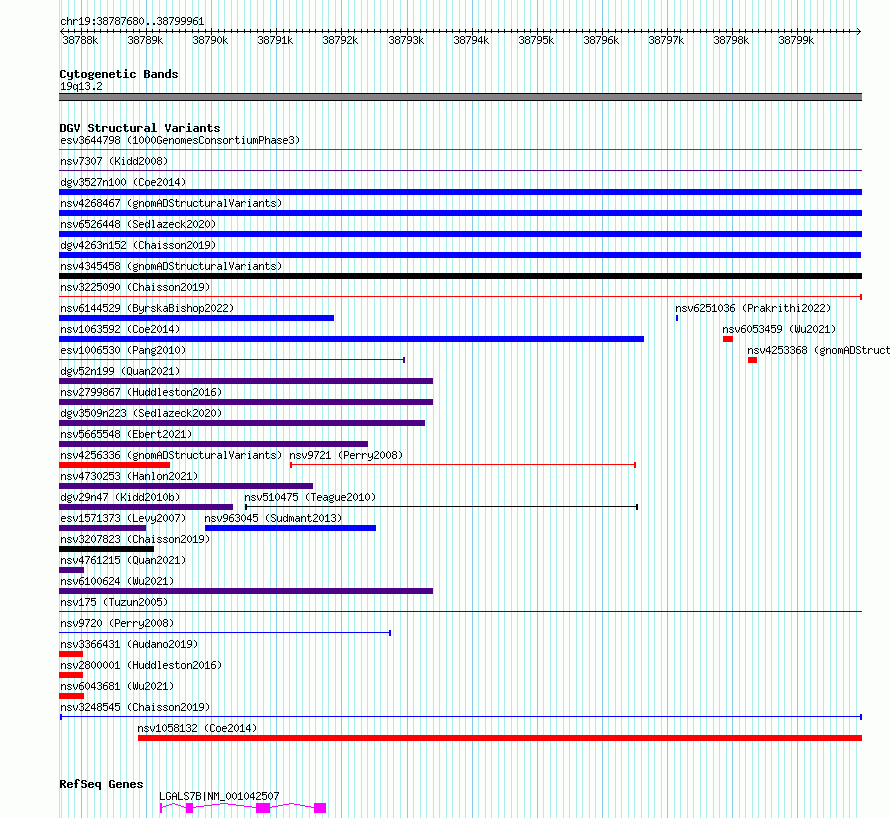Click the DGV Structural Variants track heading
This screenshot has width=890, height=818.
[x=140, y=128]
